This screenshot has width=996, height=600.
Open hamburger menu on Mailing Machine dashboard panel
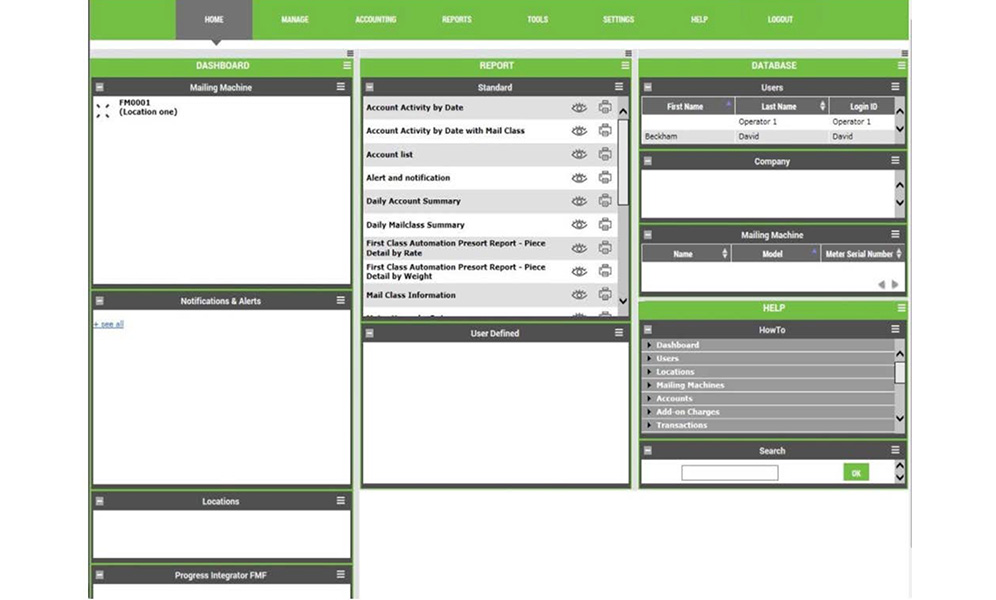click(x=341, y=88)
